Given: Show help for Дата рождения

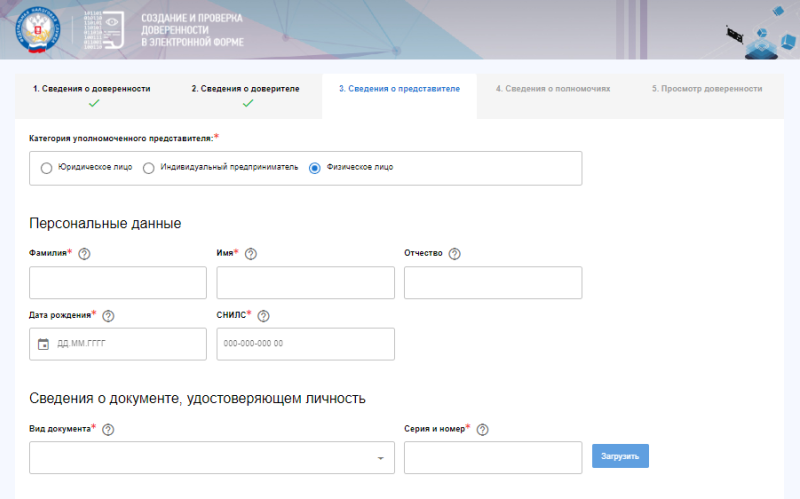Looking at the screenshot, I should 108,316.
